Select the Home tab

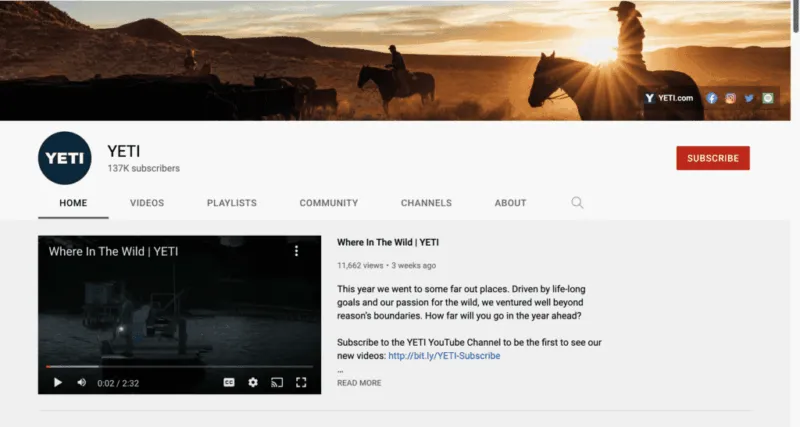(73, 203)
